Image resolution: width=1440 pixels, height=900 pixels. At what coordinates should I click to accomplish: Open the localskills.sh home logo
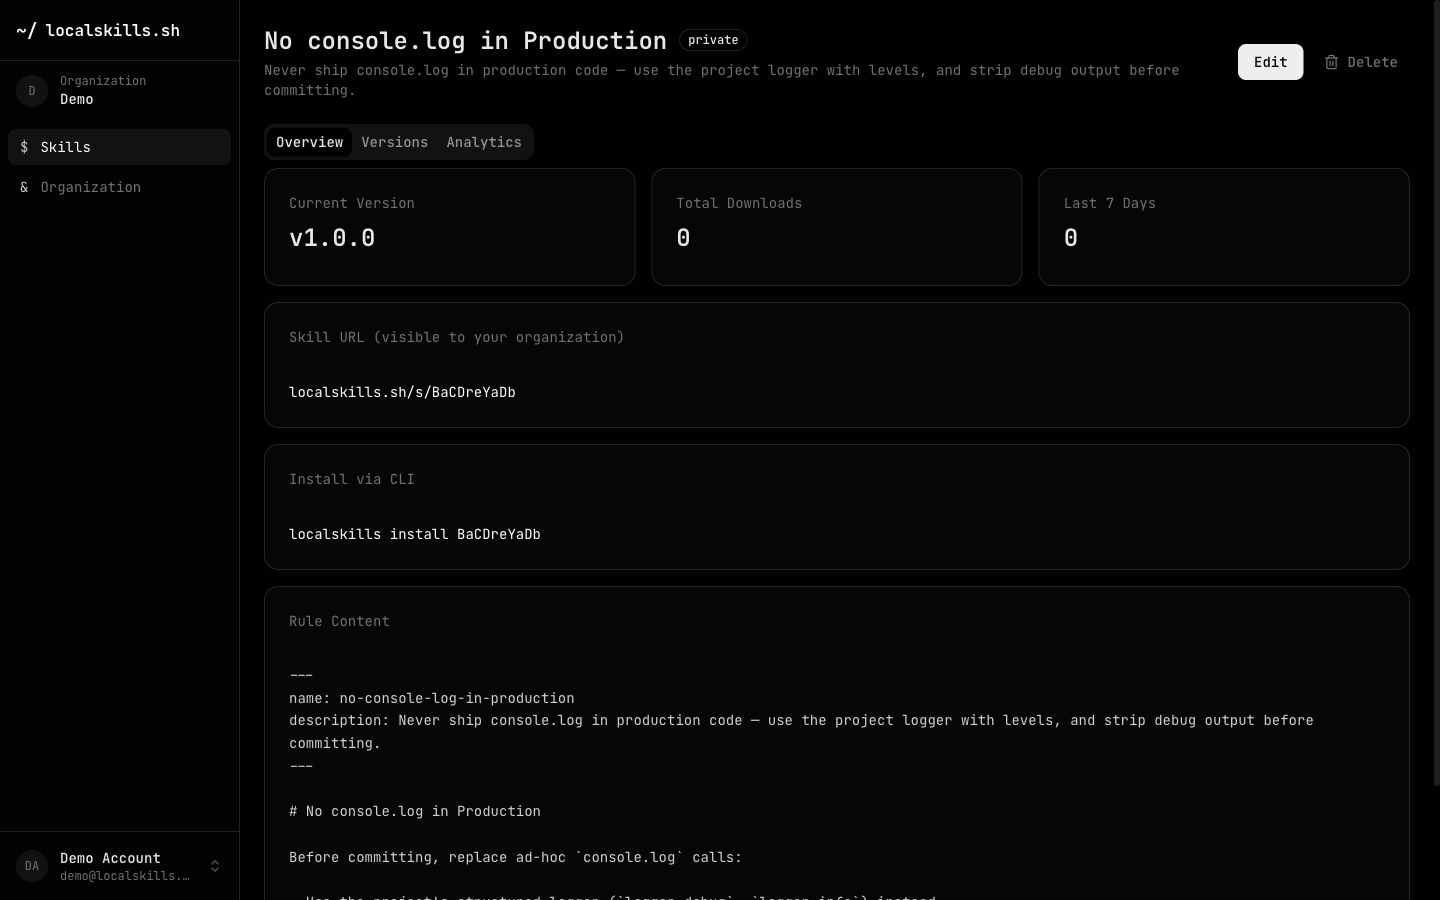pyautogui.click(x=98, y=30)
